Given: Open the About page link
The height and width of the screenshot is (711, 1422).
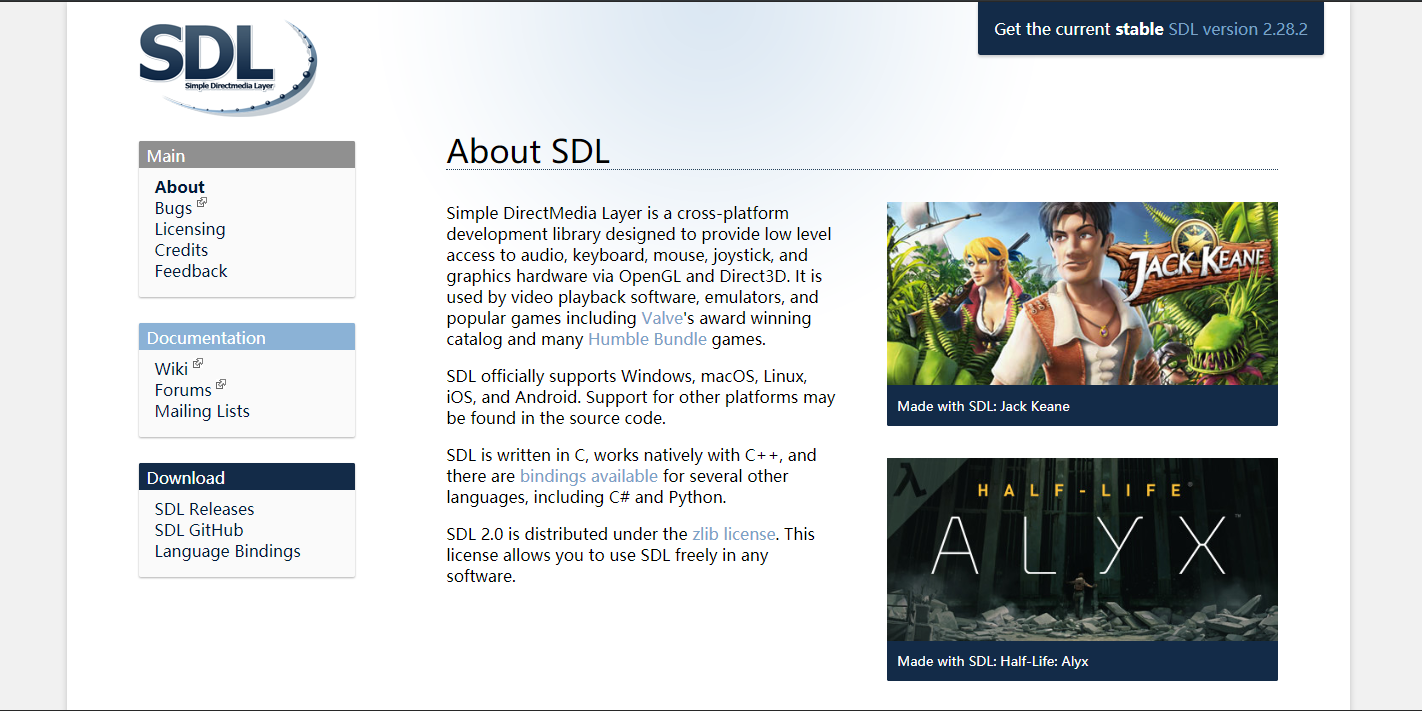Looking at the screenshot, I should coord(180,187).
